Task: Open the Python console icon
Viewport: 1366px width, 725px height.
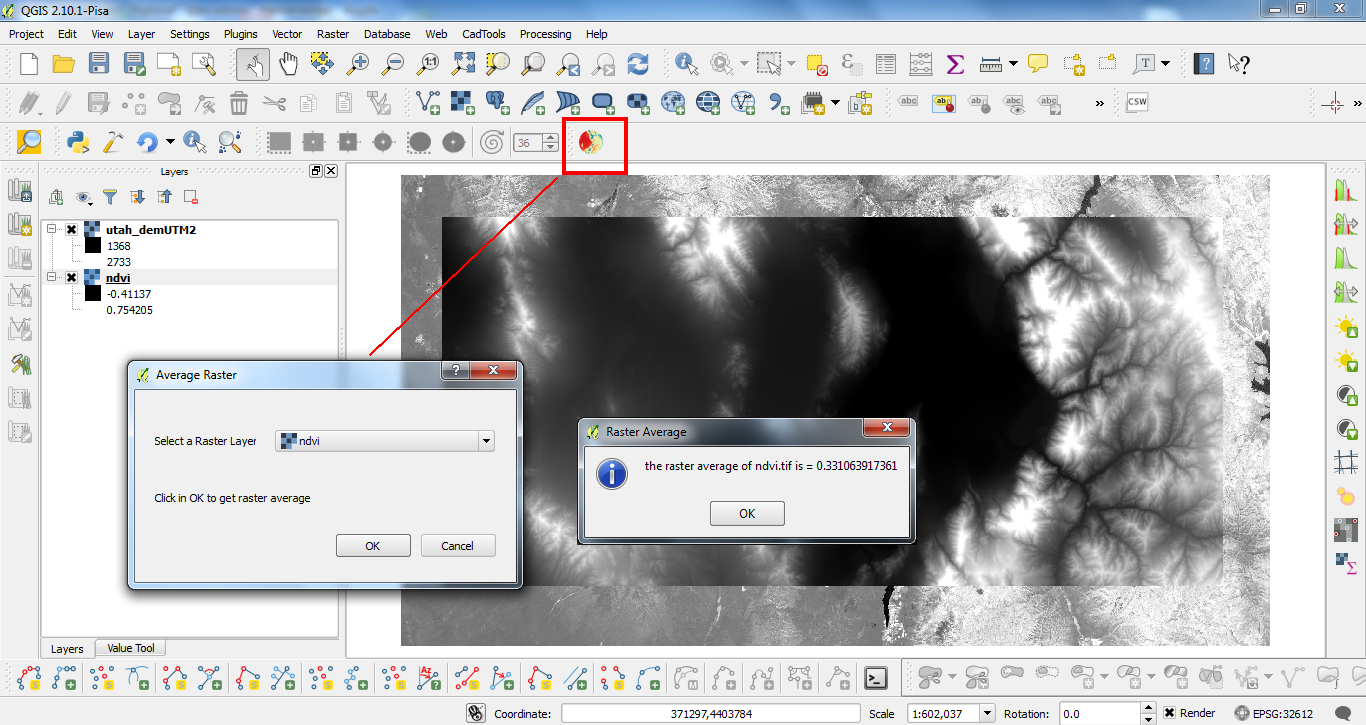Action: 78,142
